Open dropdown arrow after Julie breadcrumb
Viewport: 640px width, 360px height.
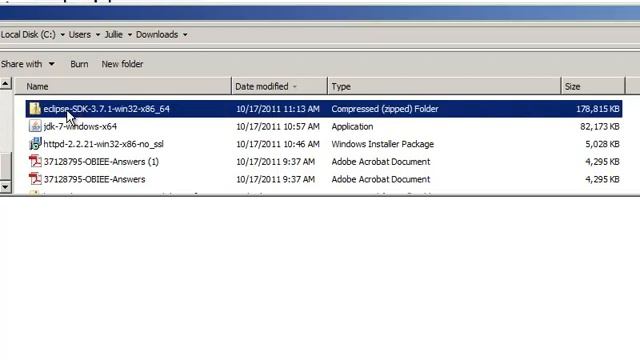click(x=129, y=35)
